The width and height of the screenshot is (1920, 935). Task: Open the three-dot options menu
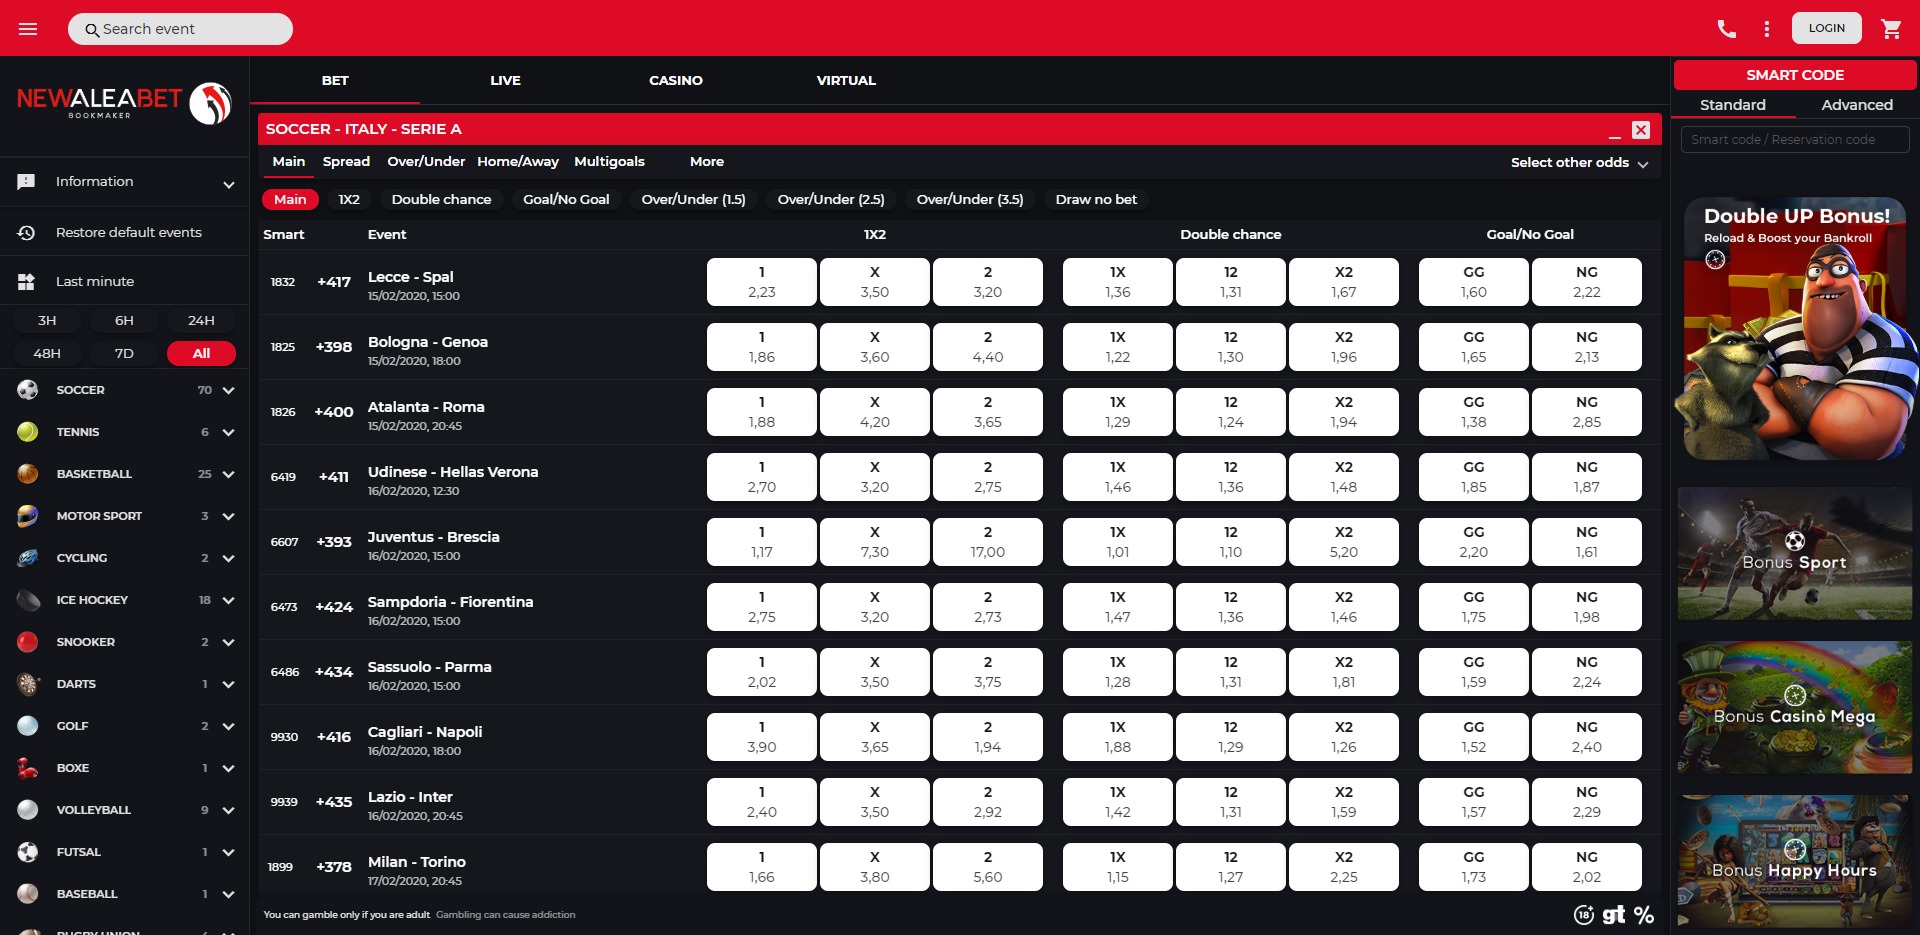(1767, 29)
